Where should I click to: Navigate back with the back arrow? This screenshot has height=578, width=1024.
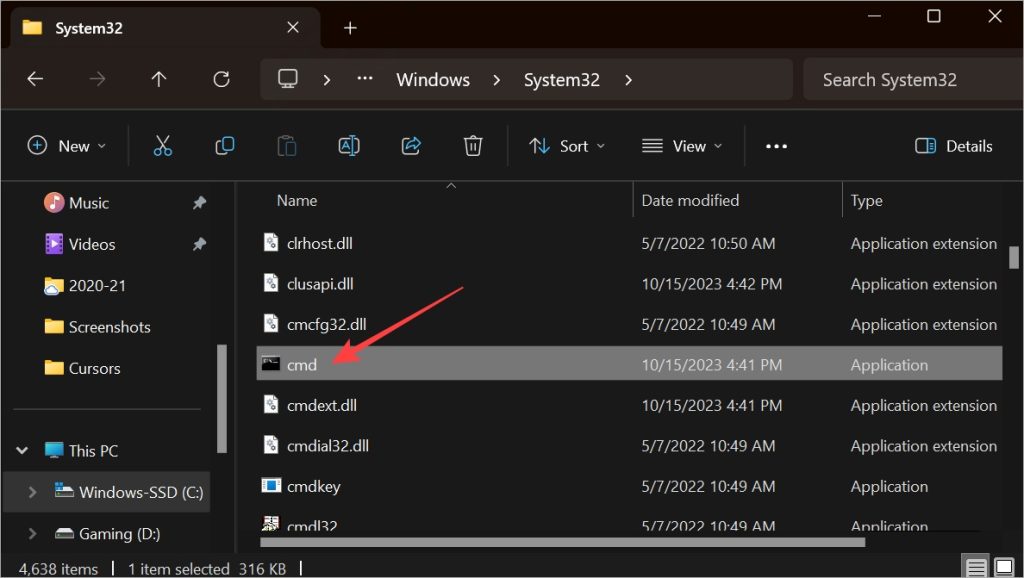[35, 79]
